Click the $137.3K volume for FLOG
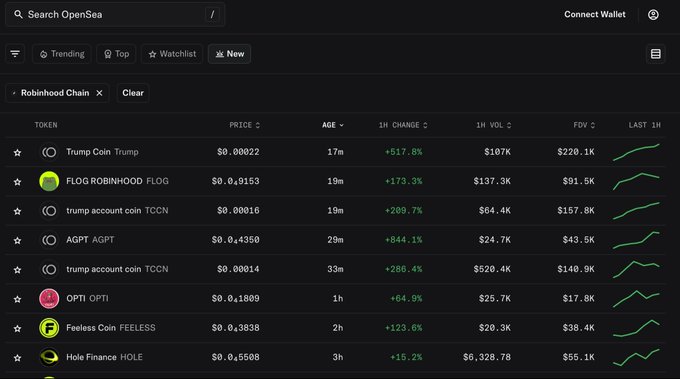This screenshot has height=379, width=680. (x=492, y=181)
